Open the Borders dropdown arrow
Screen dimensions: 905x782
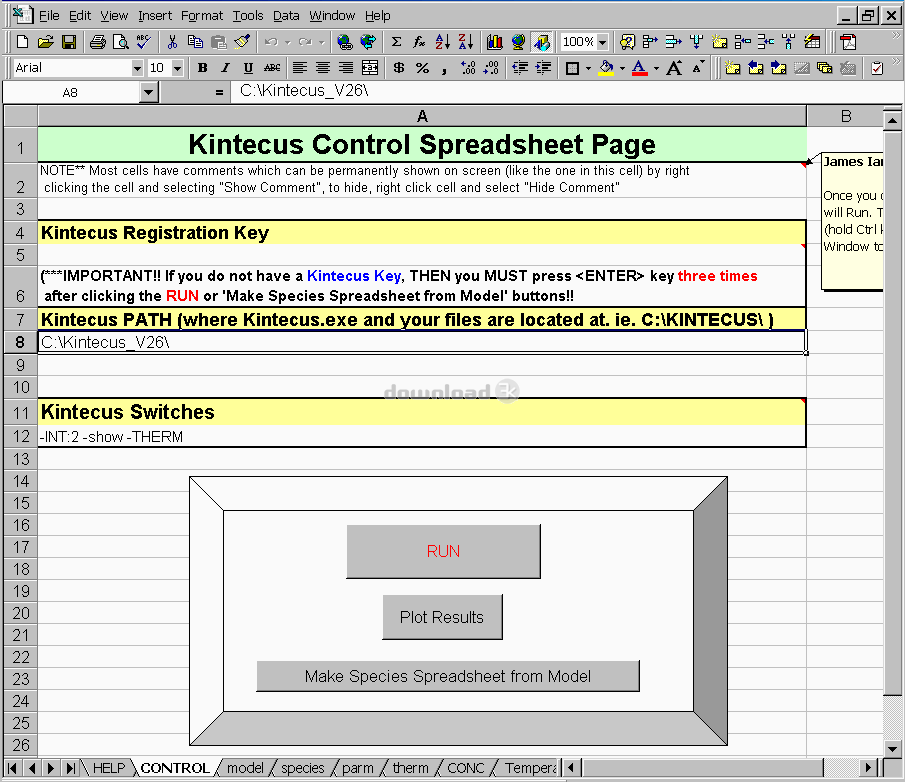[588, 68]
